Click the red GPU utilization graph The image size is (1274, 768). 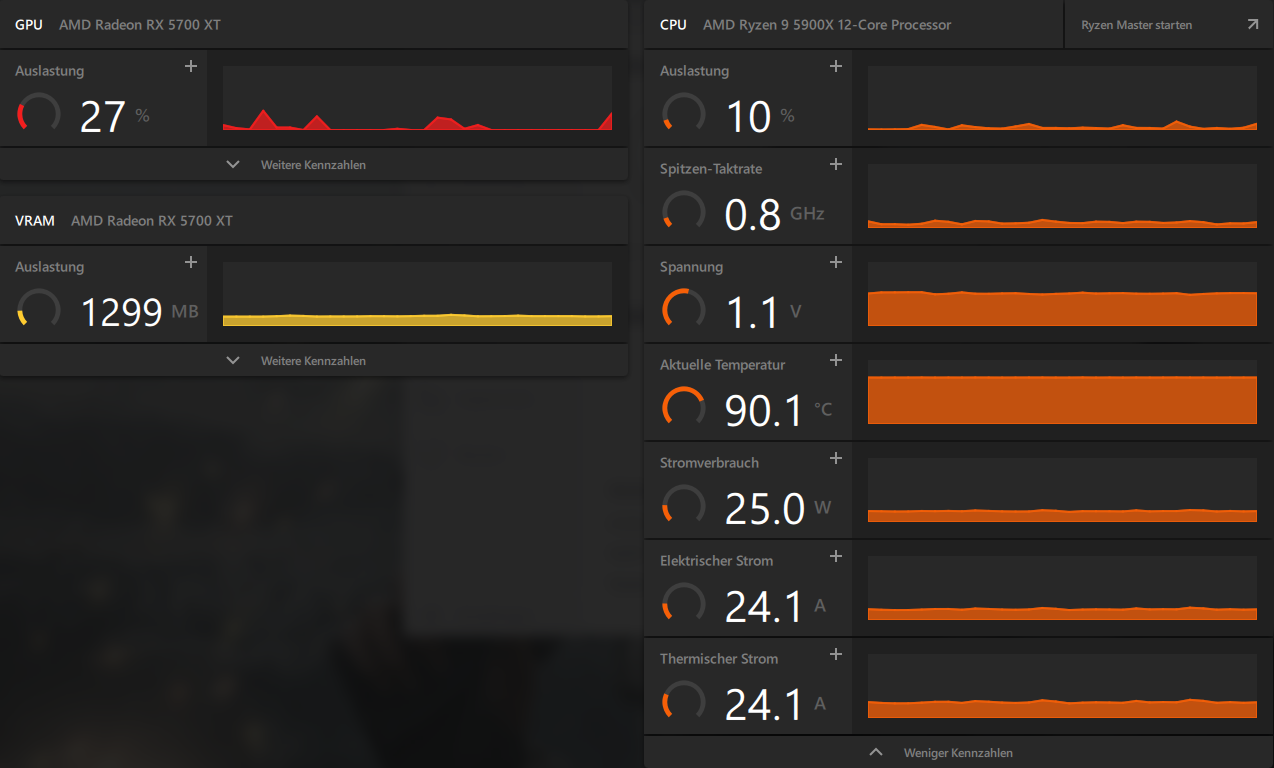tap(417, 98)
